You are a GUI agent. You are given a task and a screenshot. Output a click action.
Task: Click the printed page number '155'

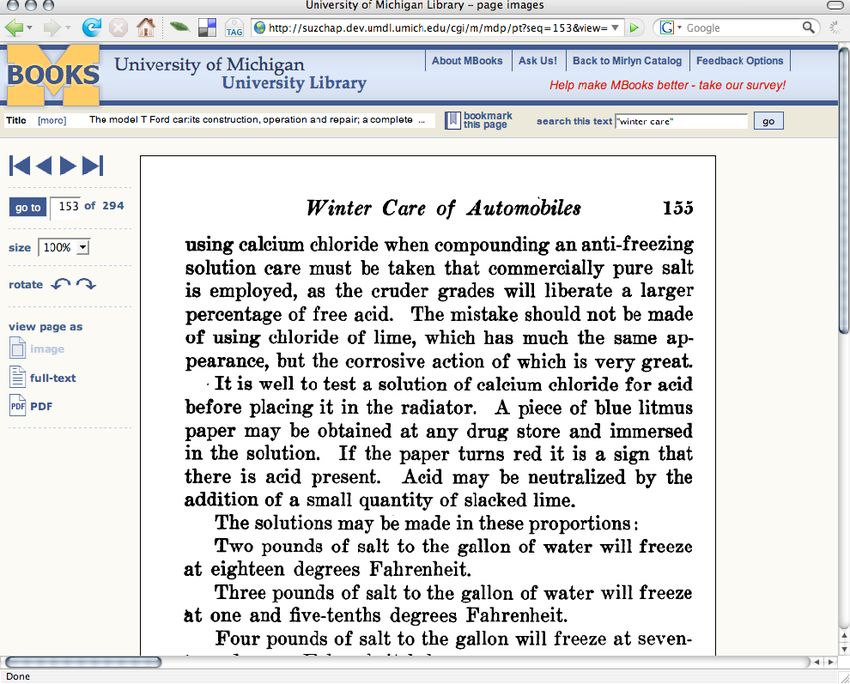678,208
